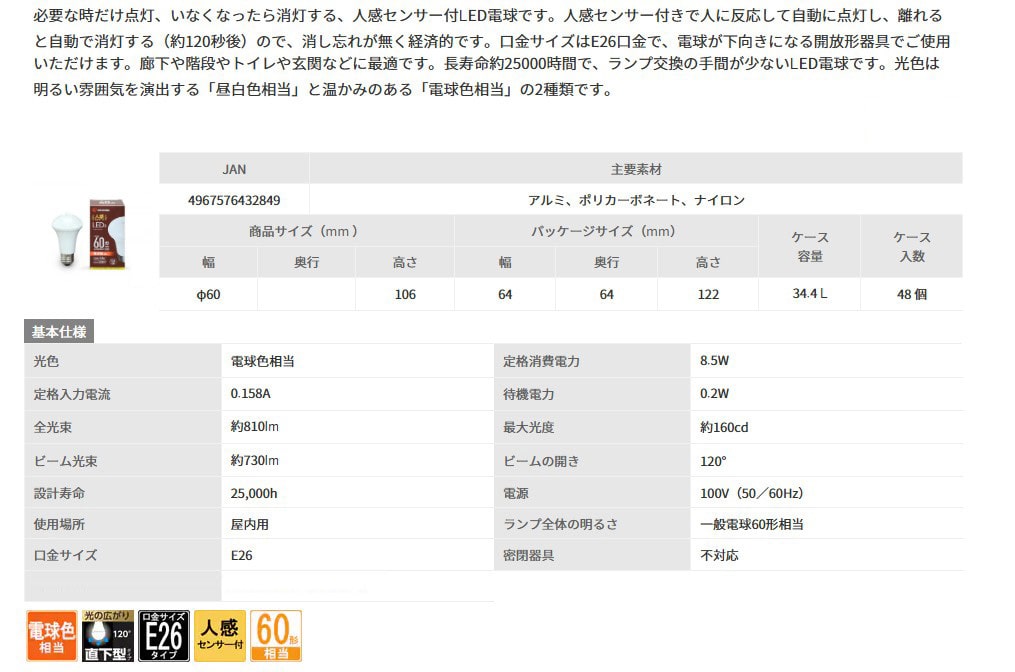Click the 電源 value 100V (50/60Hz)

[x=752, y=493]
